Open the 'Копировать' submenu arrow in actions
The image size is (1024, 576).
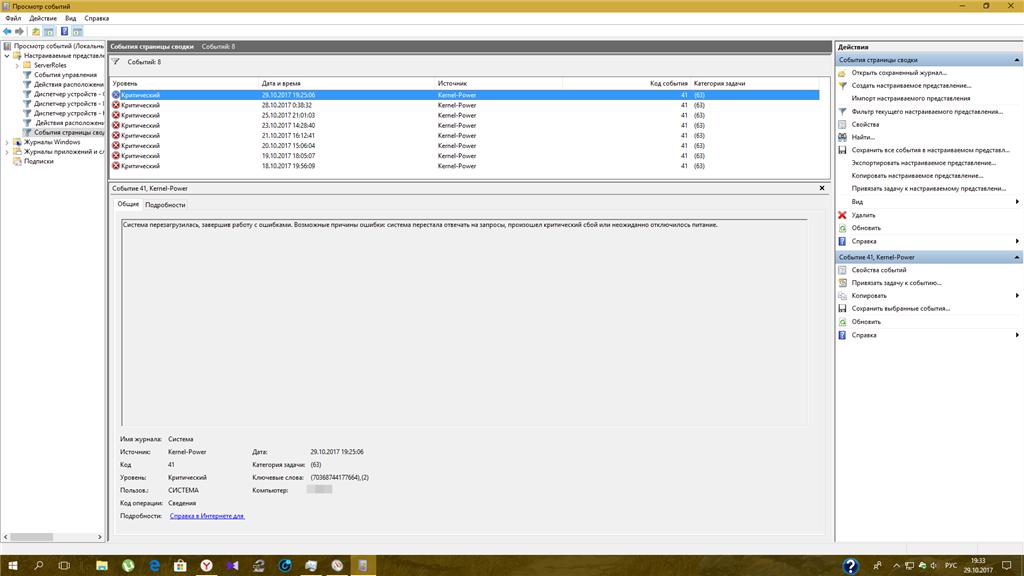[x=1017, y=296]
